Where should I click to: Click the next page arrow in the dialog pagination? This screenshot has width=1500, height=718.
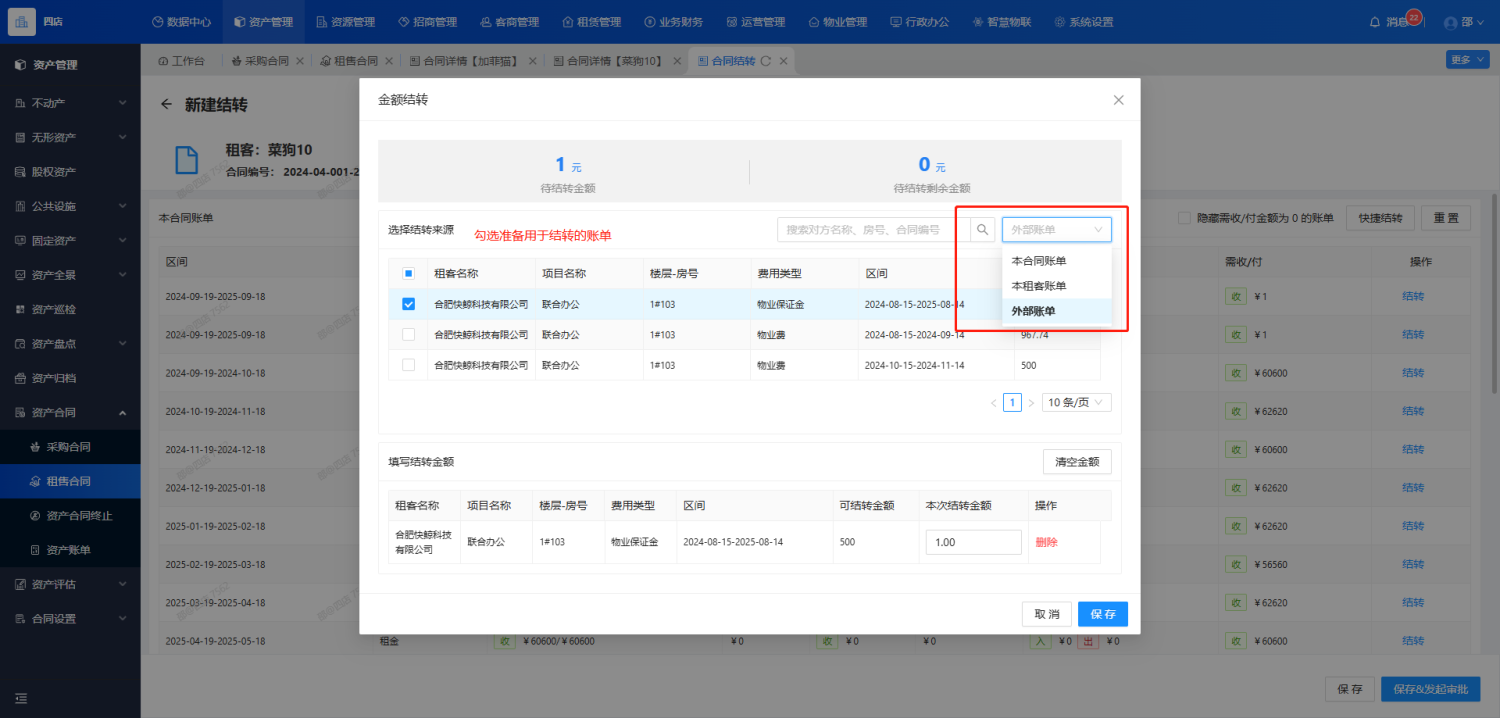[1031, 403]
